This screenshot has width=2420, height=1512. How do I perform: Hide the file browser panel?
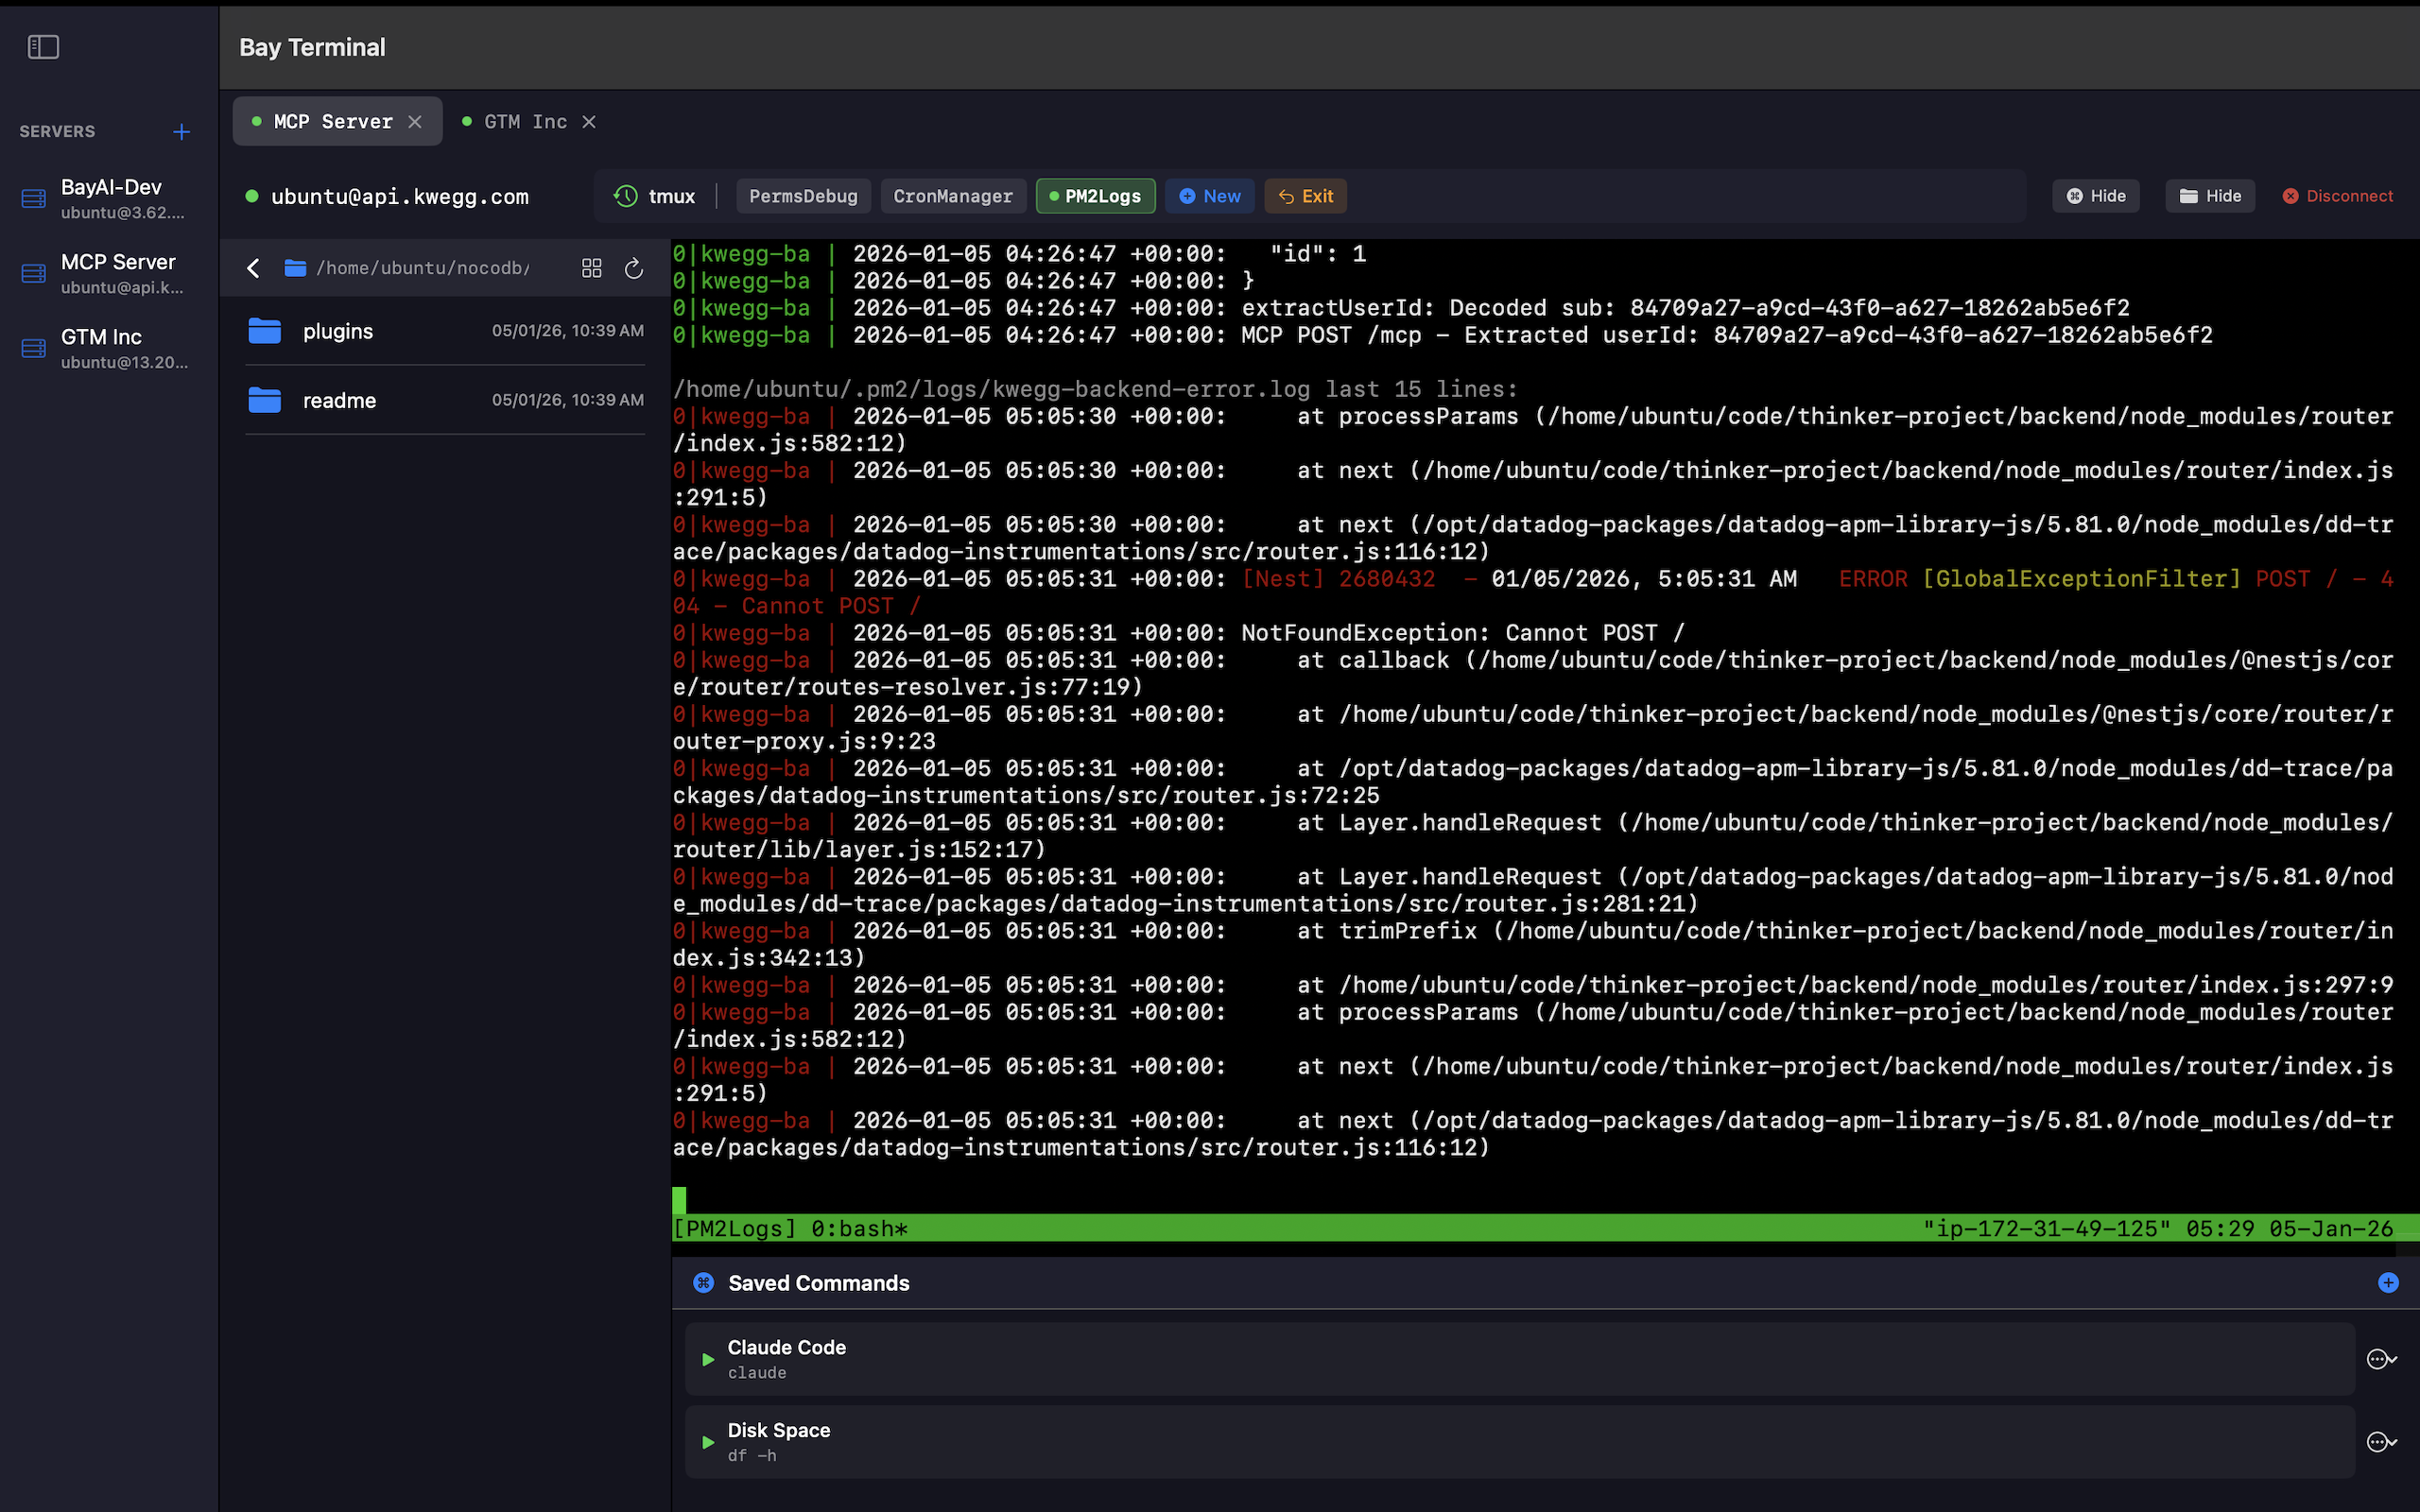(x=2210, y=196)
